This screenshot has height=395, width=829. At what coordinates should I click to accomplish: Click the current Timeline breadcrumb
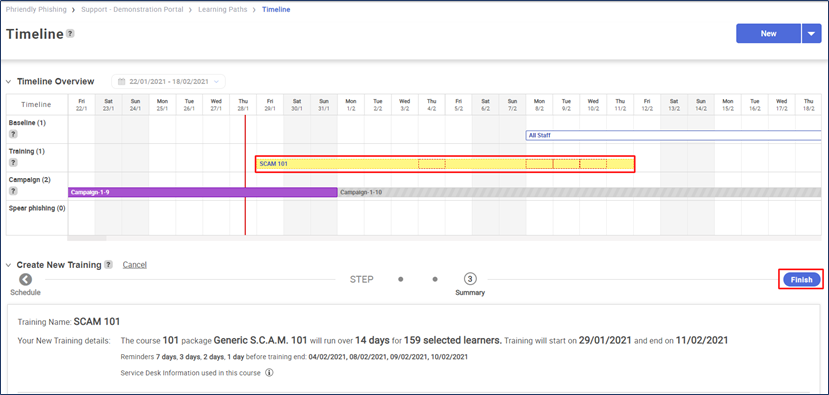click(x=276, y=10)
